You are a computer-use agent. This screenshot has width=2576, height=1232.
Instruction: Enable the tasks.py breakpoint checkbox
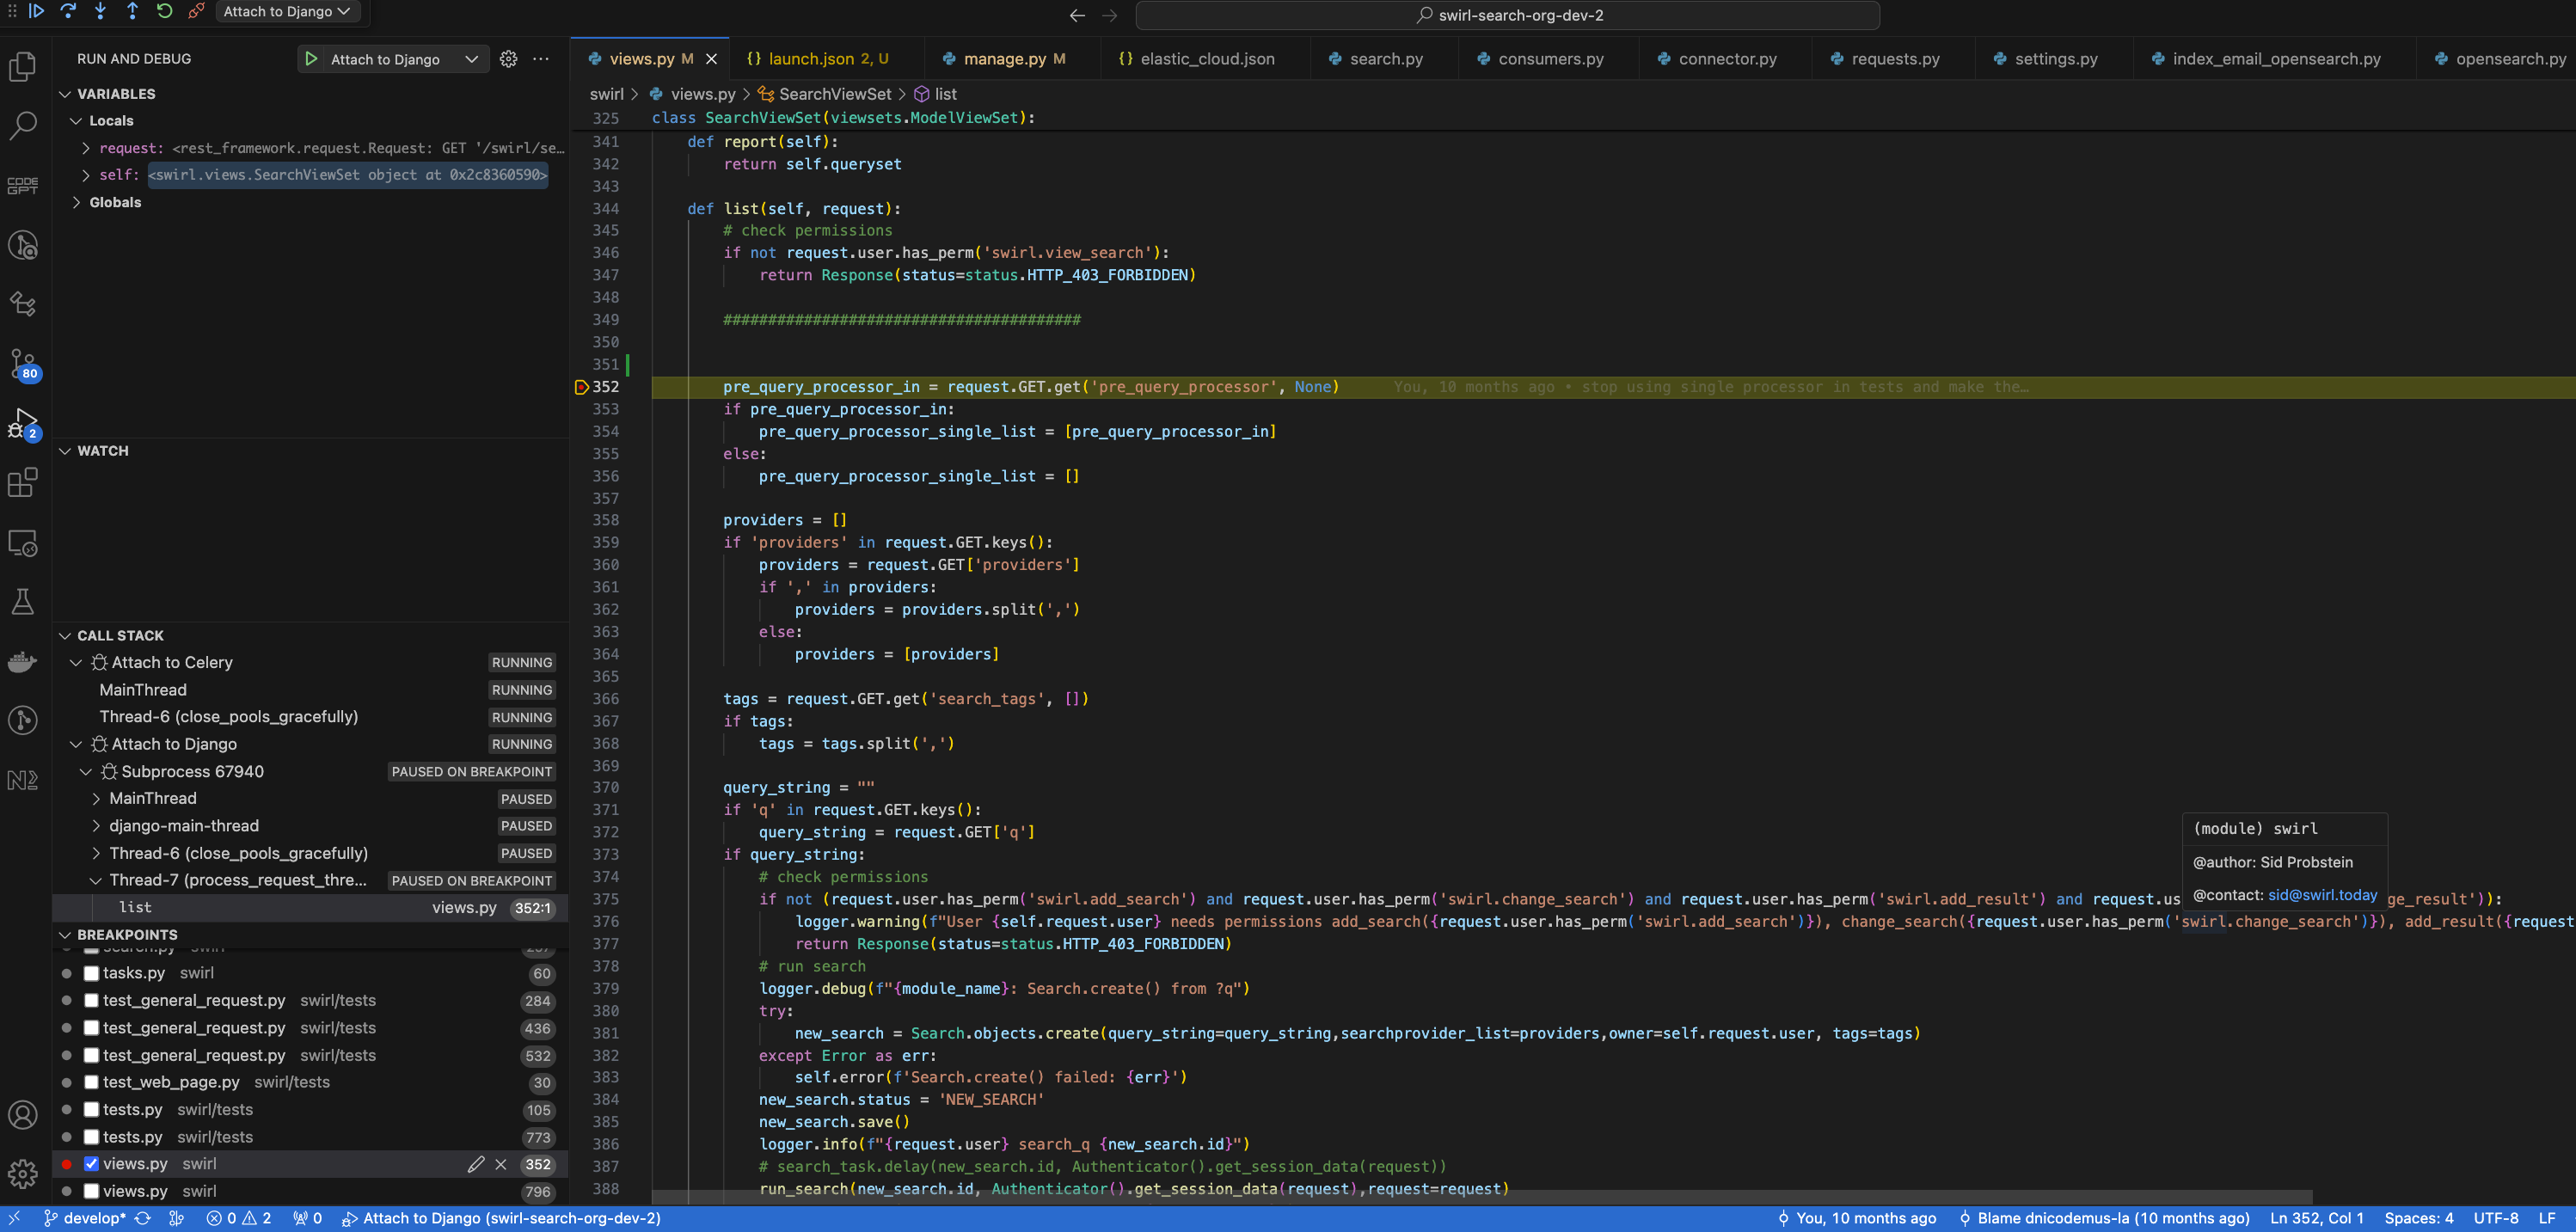click(x=91, y=973)
